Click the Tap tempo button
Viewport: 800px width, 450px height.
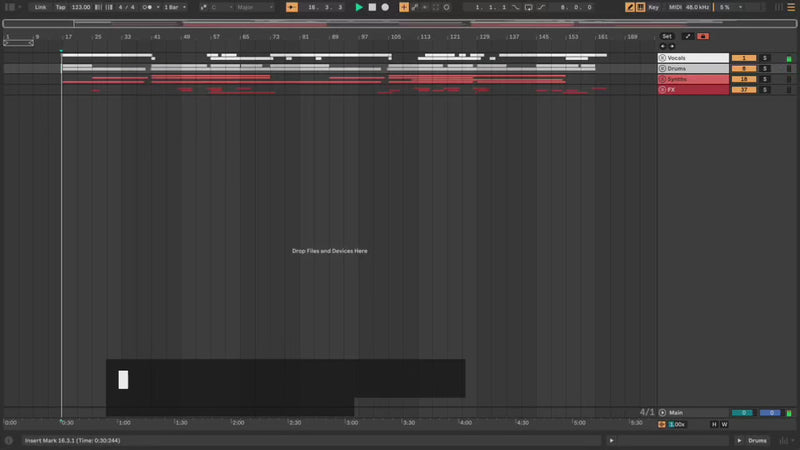tap(60, 7)
